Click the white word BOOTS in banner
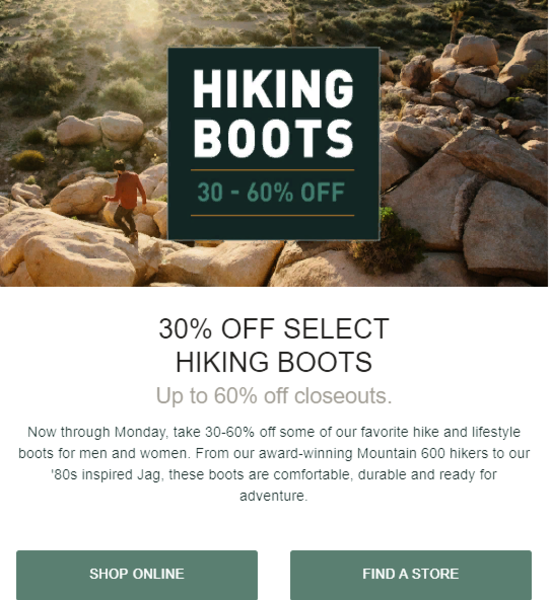The width and height of the screenshot is (550, 600). tap(273, 138)
